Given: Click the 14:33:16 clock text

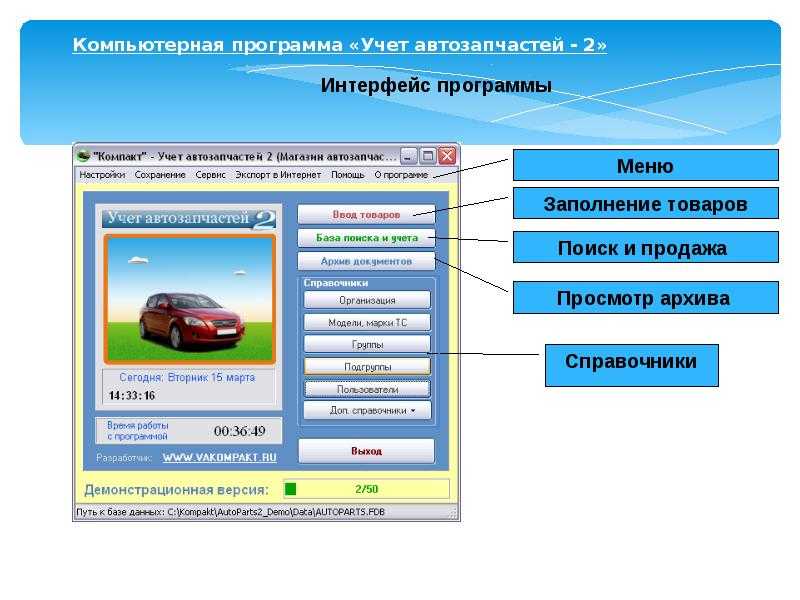Looking at the screenshot, I should coord(132,395).
